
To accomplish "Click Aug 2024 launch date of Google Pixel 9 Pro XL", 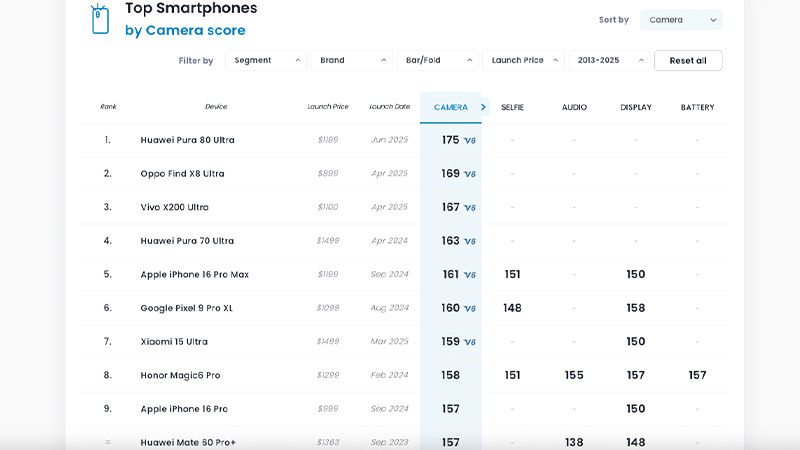I will point(389,308).
